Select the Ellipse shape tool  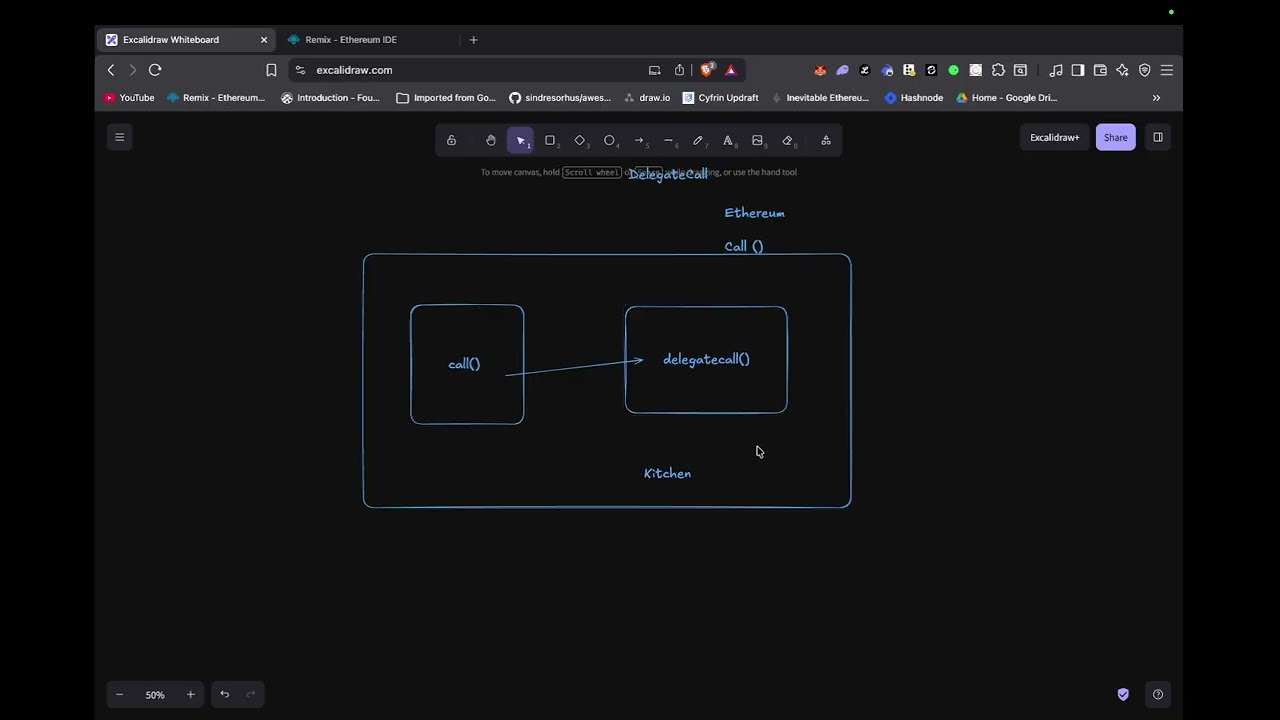(609, 140)
